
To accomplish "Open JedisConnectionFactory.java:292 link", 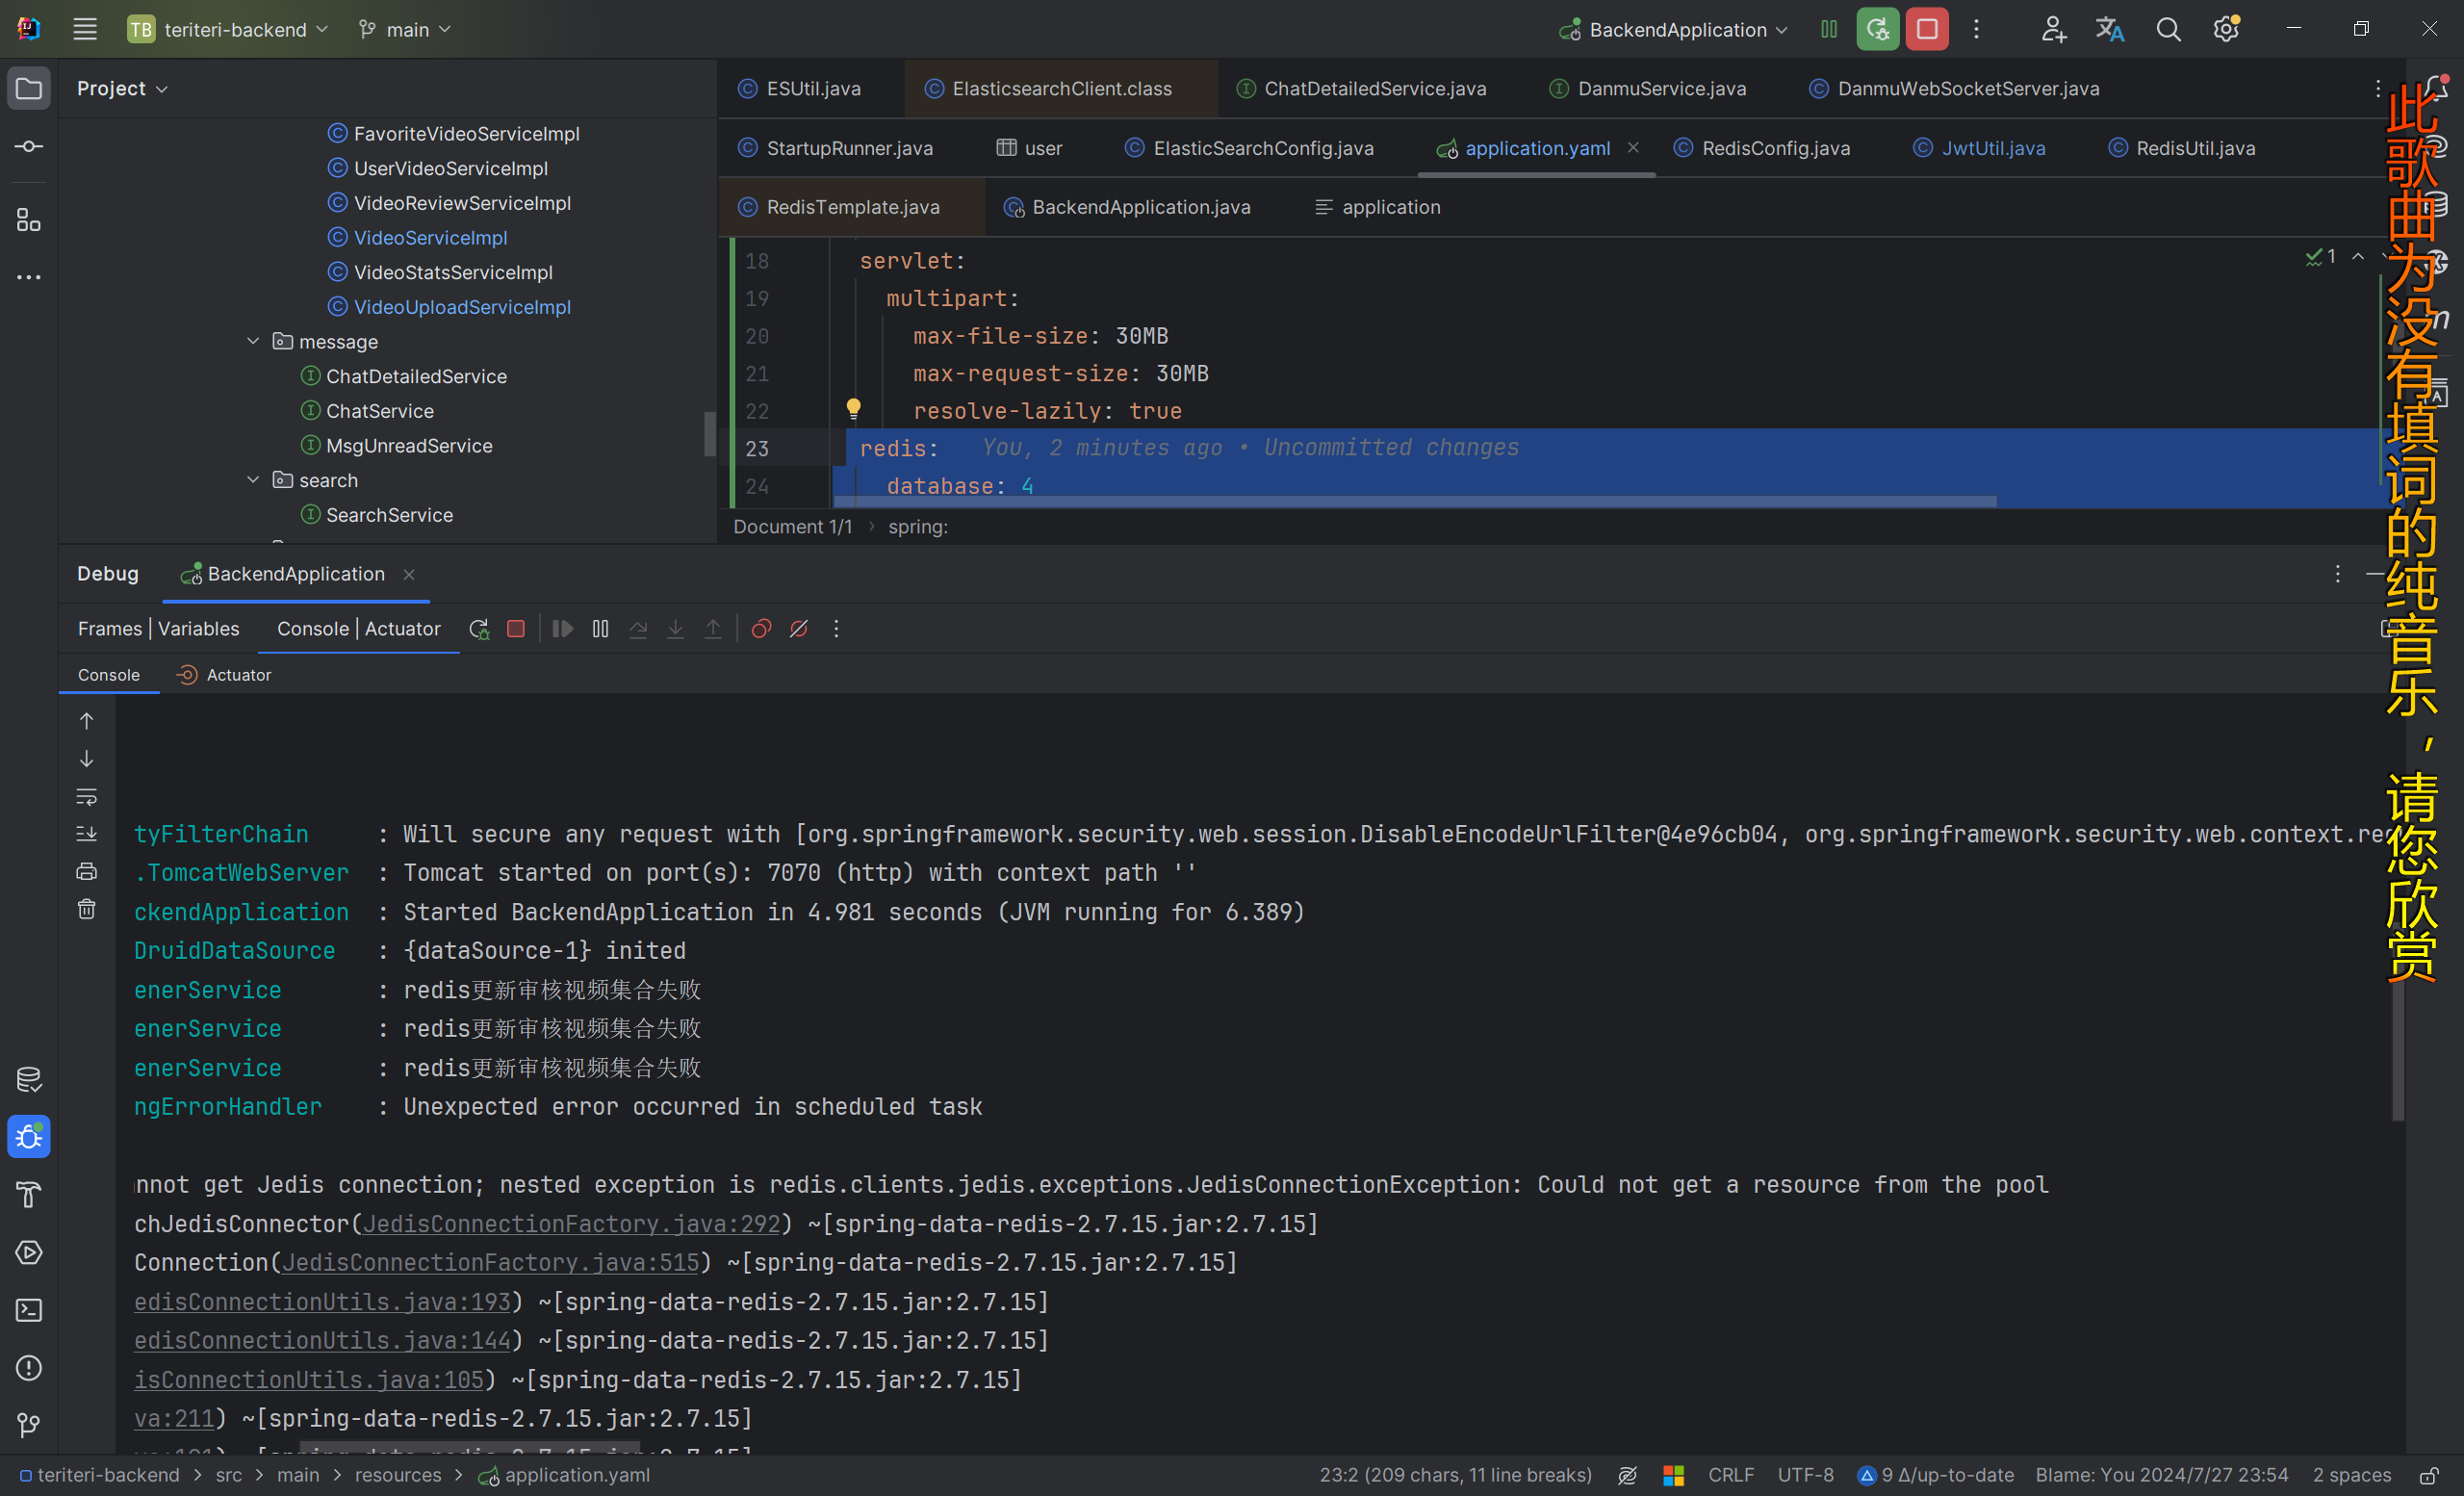I will point(571,1224).
